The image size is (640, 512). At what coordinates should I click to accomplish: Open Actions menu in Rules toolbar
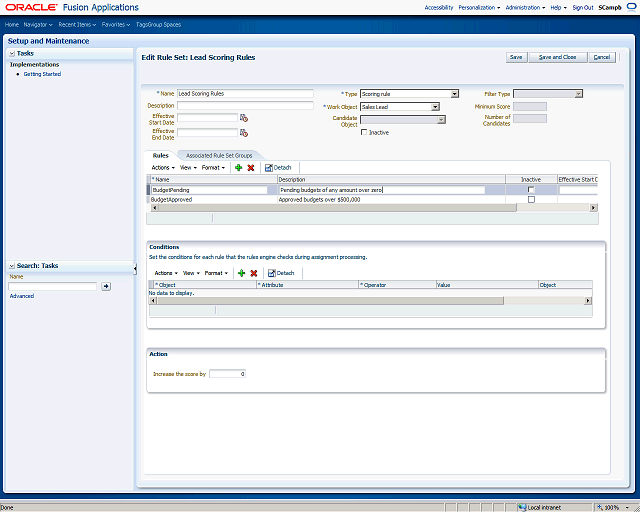pyautogui.click(x=163, y=167)
